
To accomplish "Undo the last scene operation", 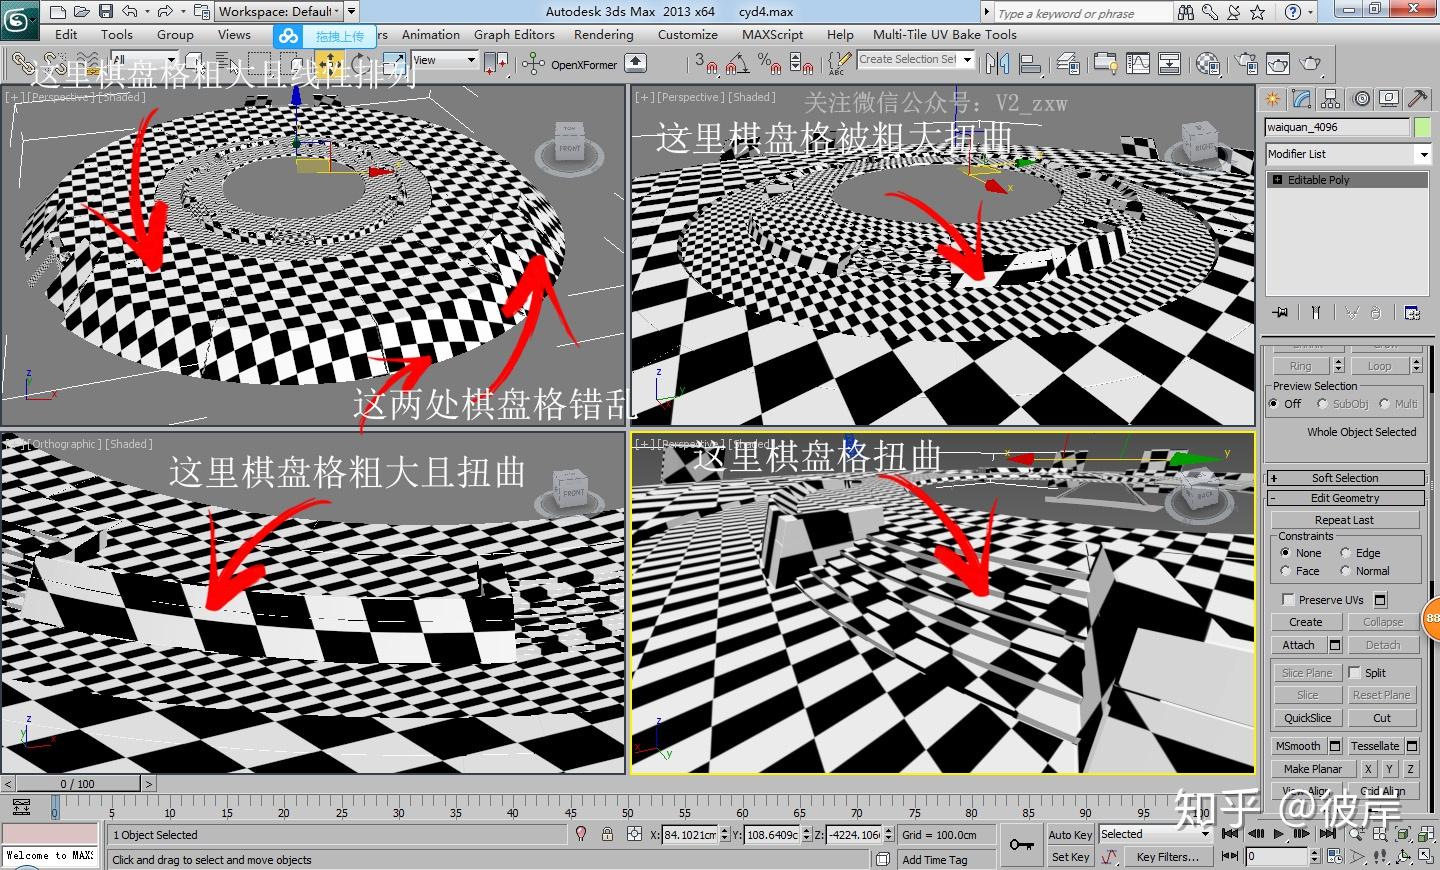I will (x=130, y=12).
